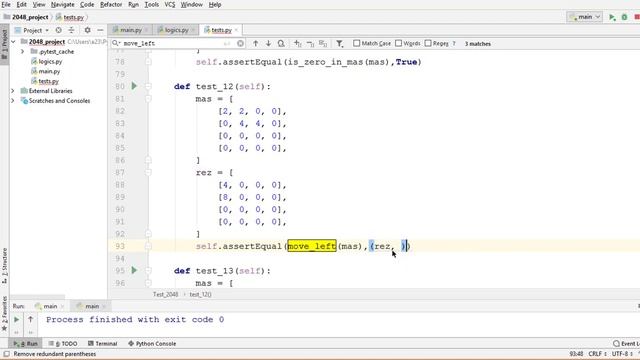Enable Words checkbox

coord(398,43)
